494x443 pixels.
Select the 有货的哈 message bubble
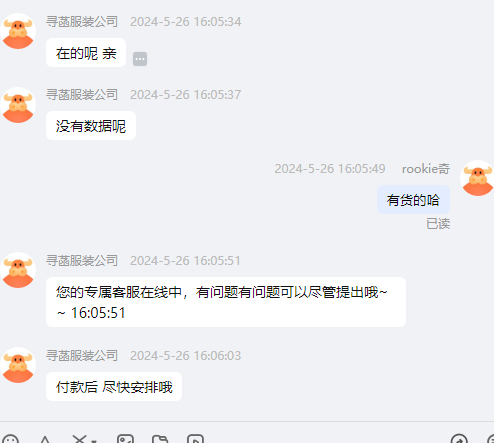coord(413,200)
